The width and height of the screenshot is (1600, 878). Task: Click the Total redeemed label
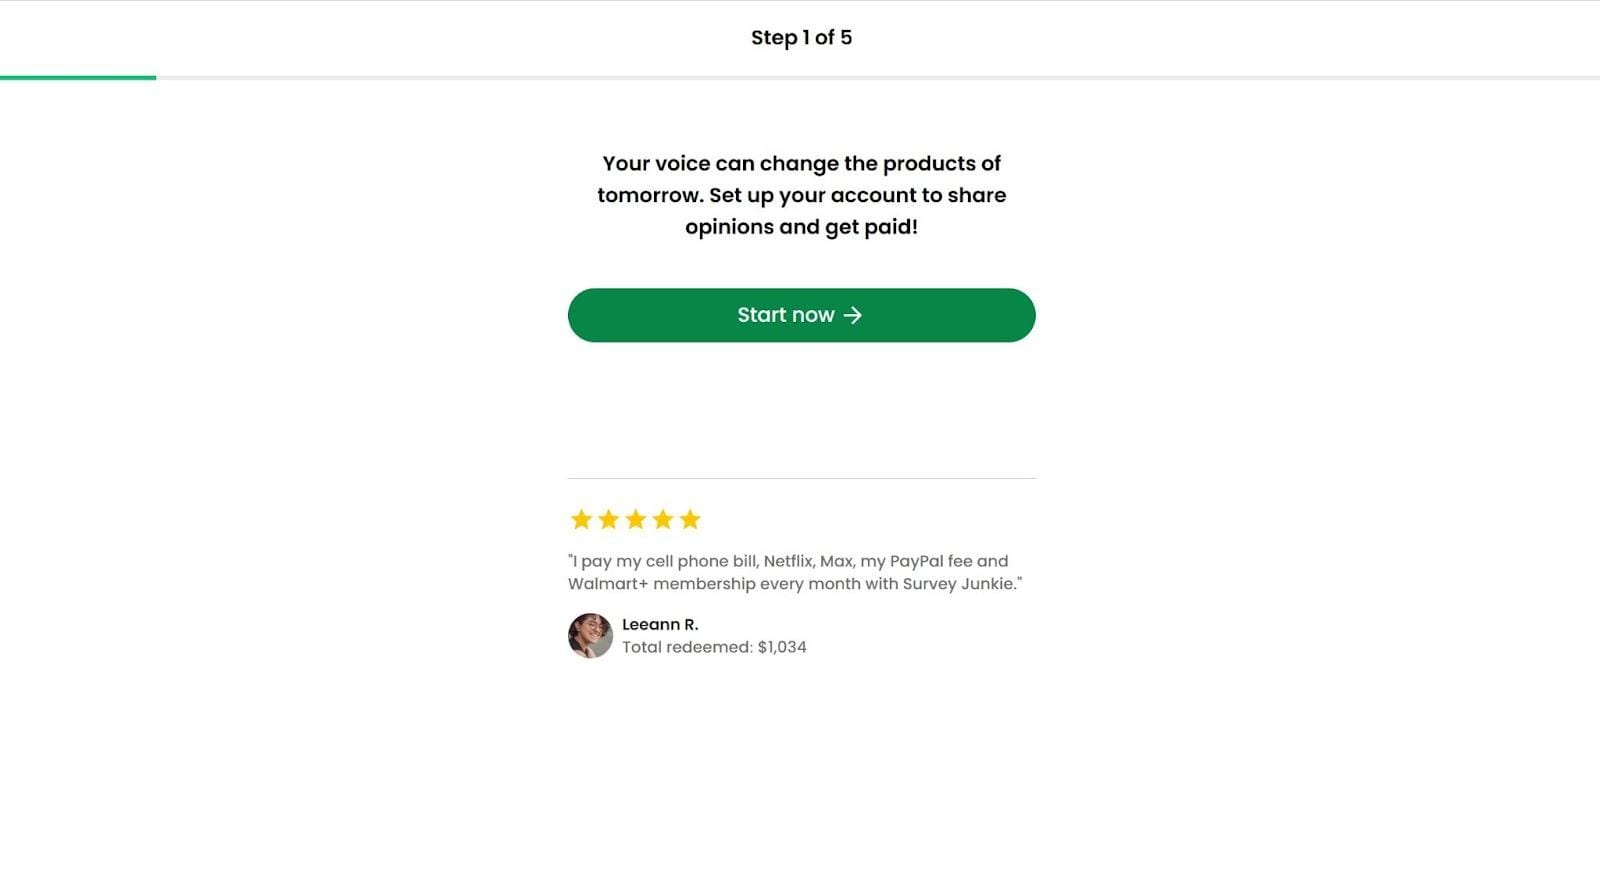click(687, 648)
